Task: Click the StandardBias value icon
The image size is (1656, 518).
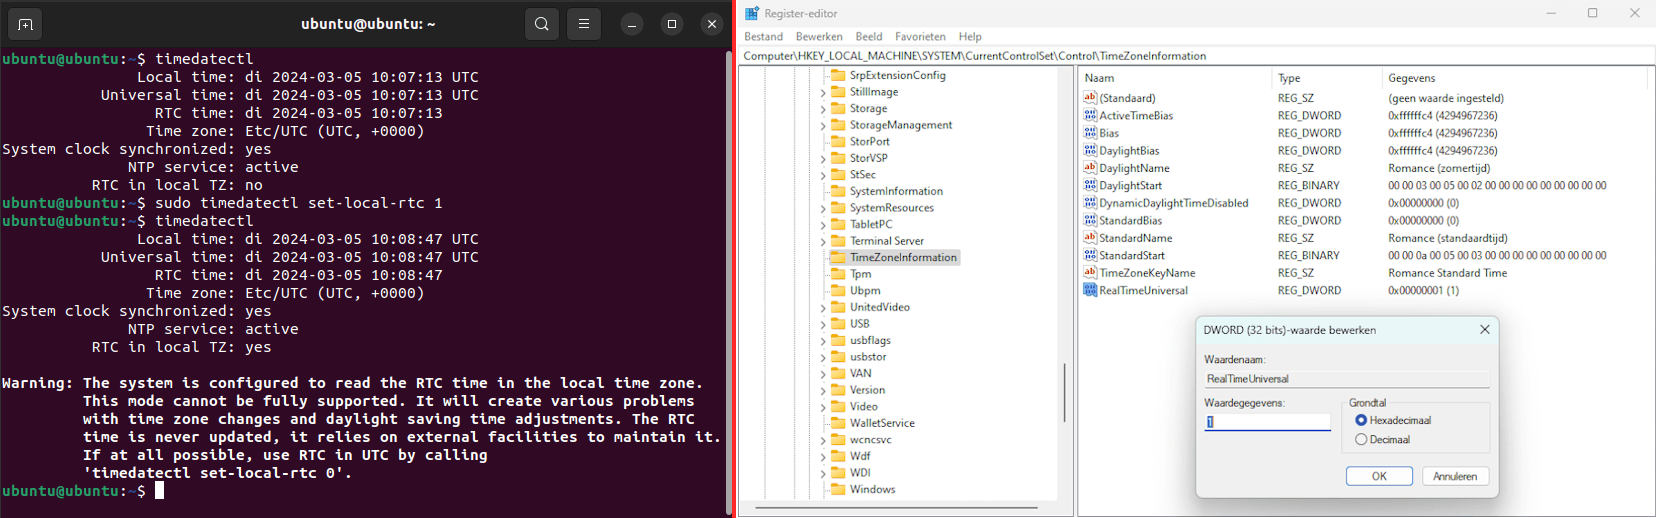Action: click(x=1090, y=220)
